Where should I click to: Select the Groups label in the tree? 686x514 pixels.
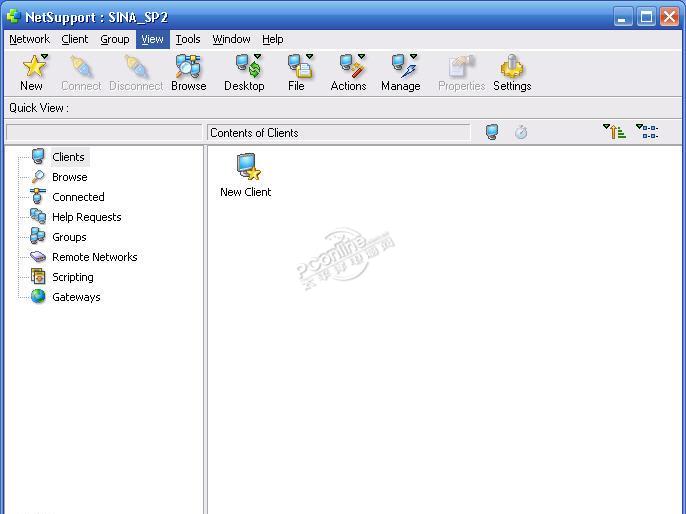pos(69,237)
